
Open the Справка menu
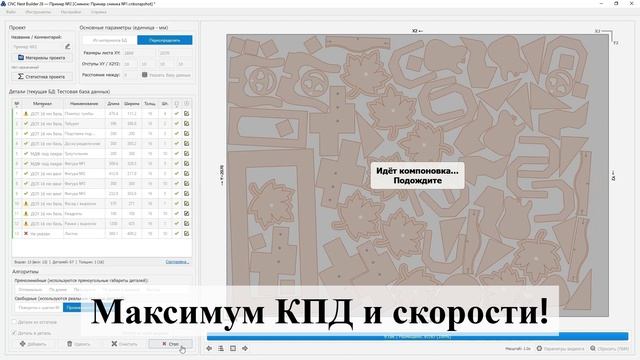tap(99, 12)
